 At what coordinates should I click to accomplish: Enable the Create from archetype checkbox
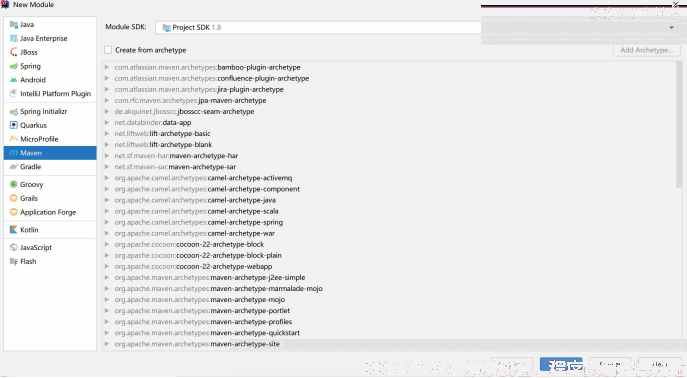coord(108,50)
